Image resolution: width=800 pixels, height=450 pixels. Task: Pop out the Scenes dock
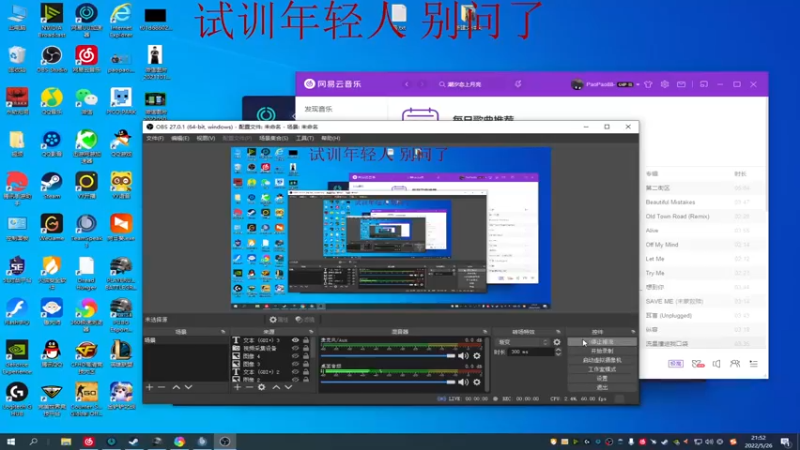[x=223, y=332]
